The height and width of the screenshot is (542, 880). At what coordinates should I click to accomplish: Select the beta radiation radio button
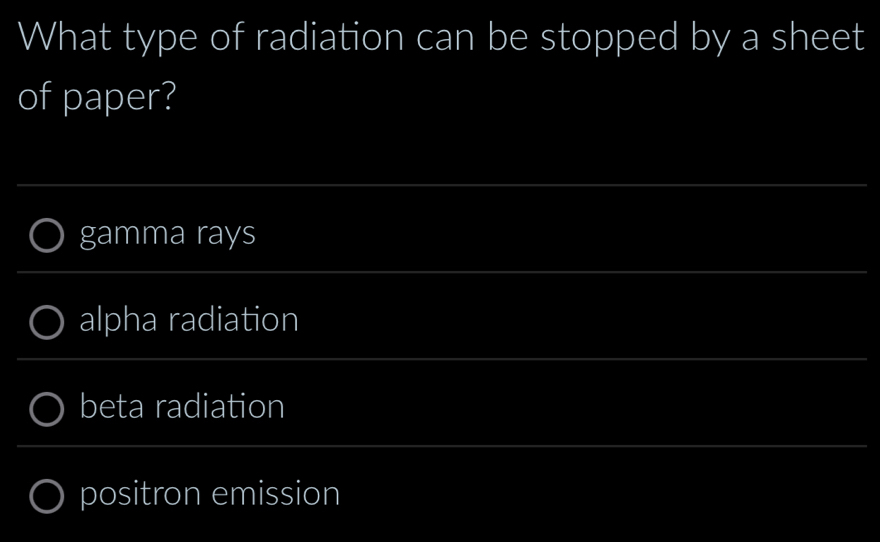click(46, 408)
